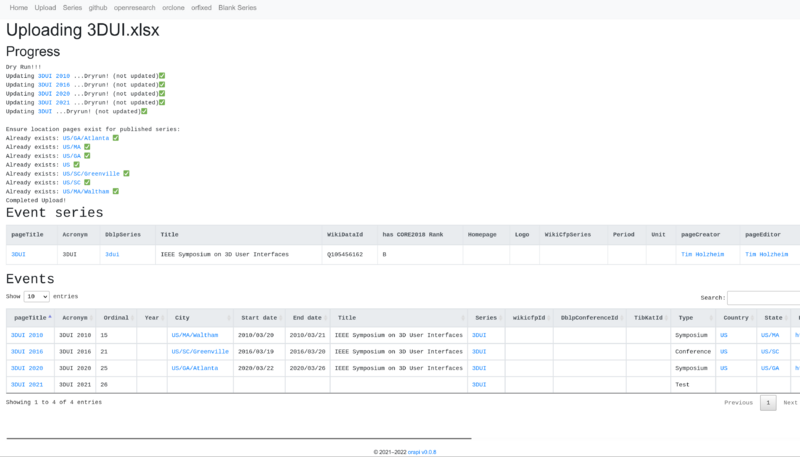The image size is (800, 457).
Task: Click green checkmark next to 3DUI 2010 update
Action: coord(162,75)
